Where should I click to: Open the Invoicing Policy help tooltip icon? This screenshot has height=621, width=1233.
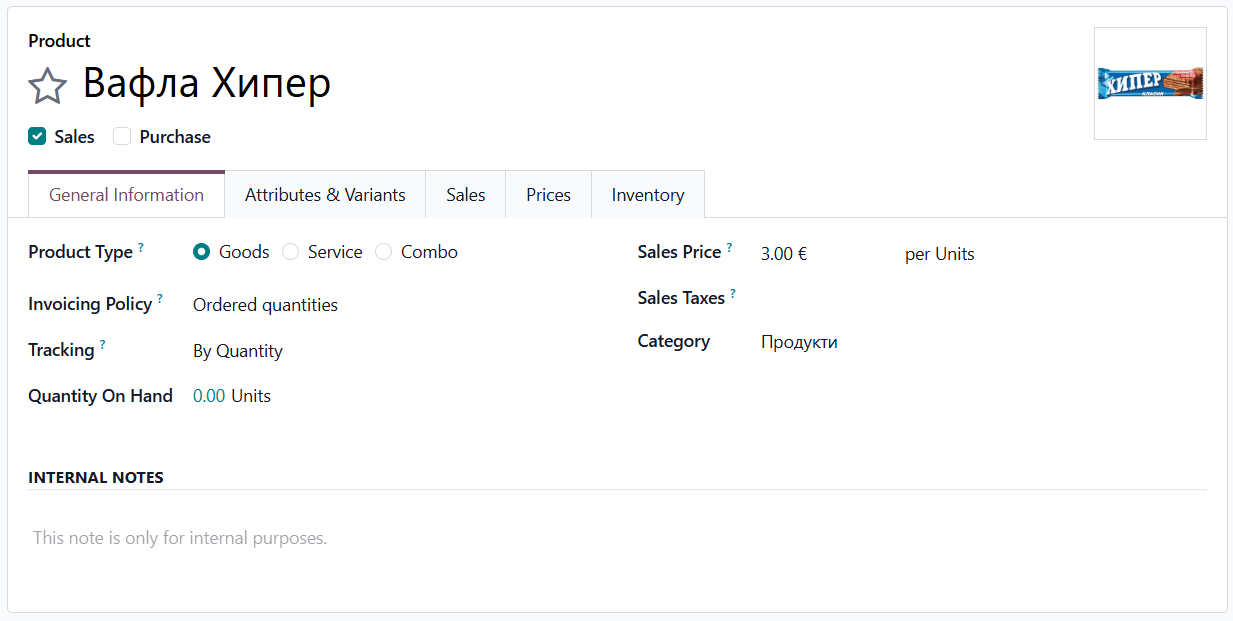pos(160,299)
